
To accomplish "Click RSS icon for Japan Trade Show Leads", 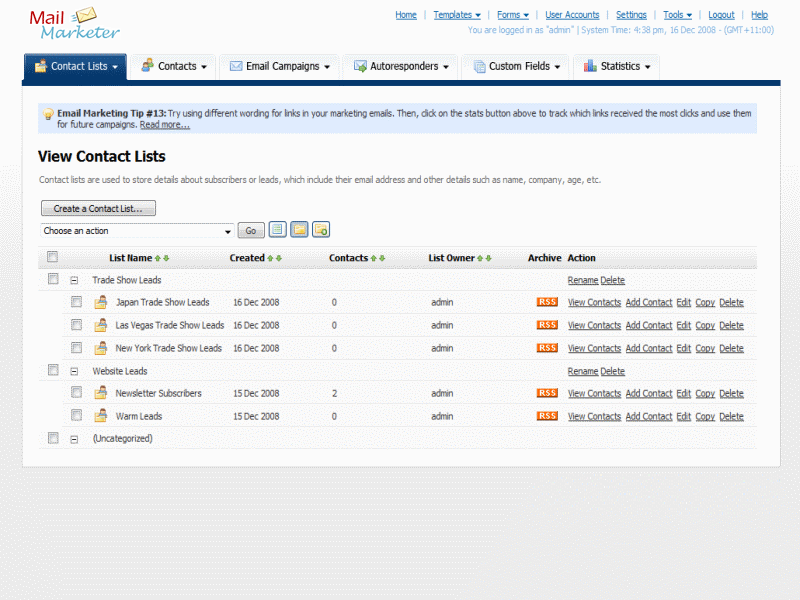I will (x=547, y=302).
